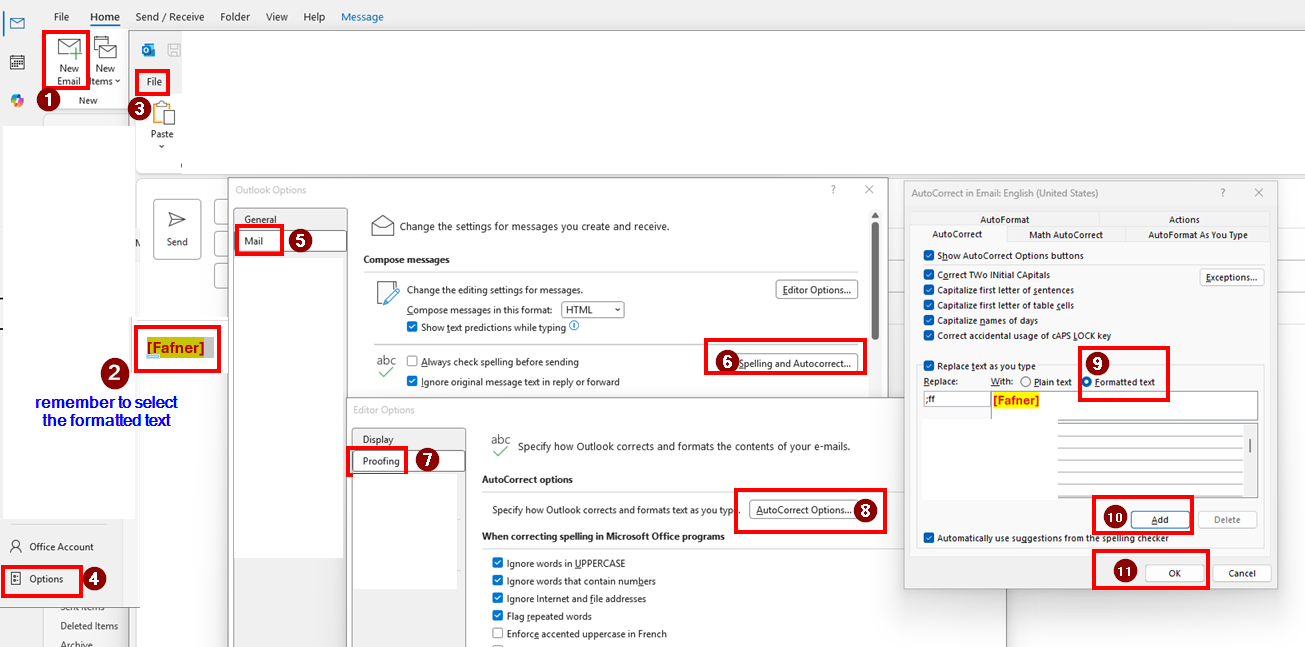This screenshot has width=1305, height=647.
Task: Click the Exceptions button
Action: point(1232,277)
